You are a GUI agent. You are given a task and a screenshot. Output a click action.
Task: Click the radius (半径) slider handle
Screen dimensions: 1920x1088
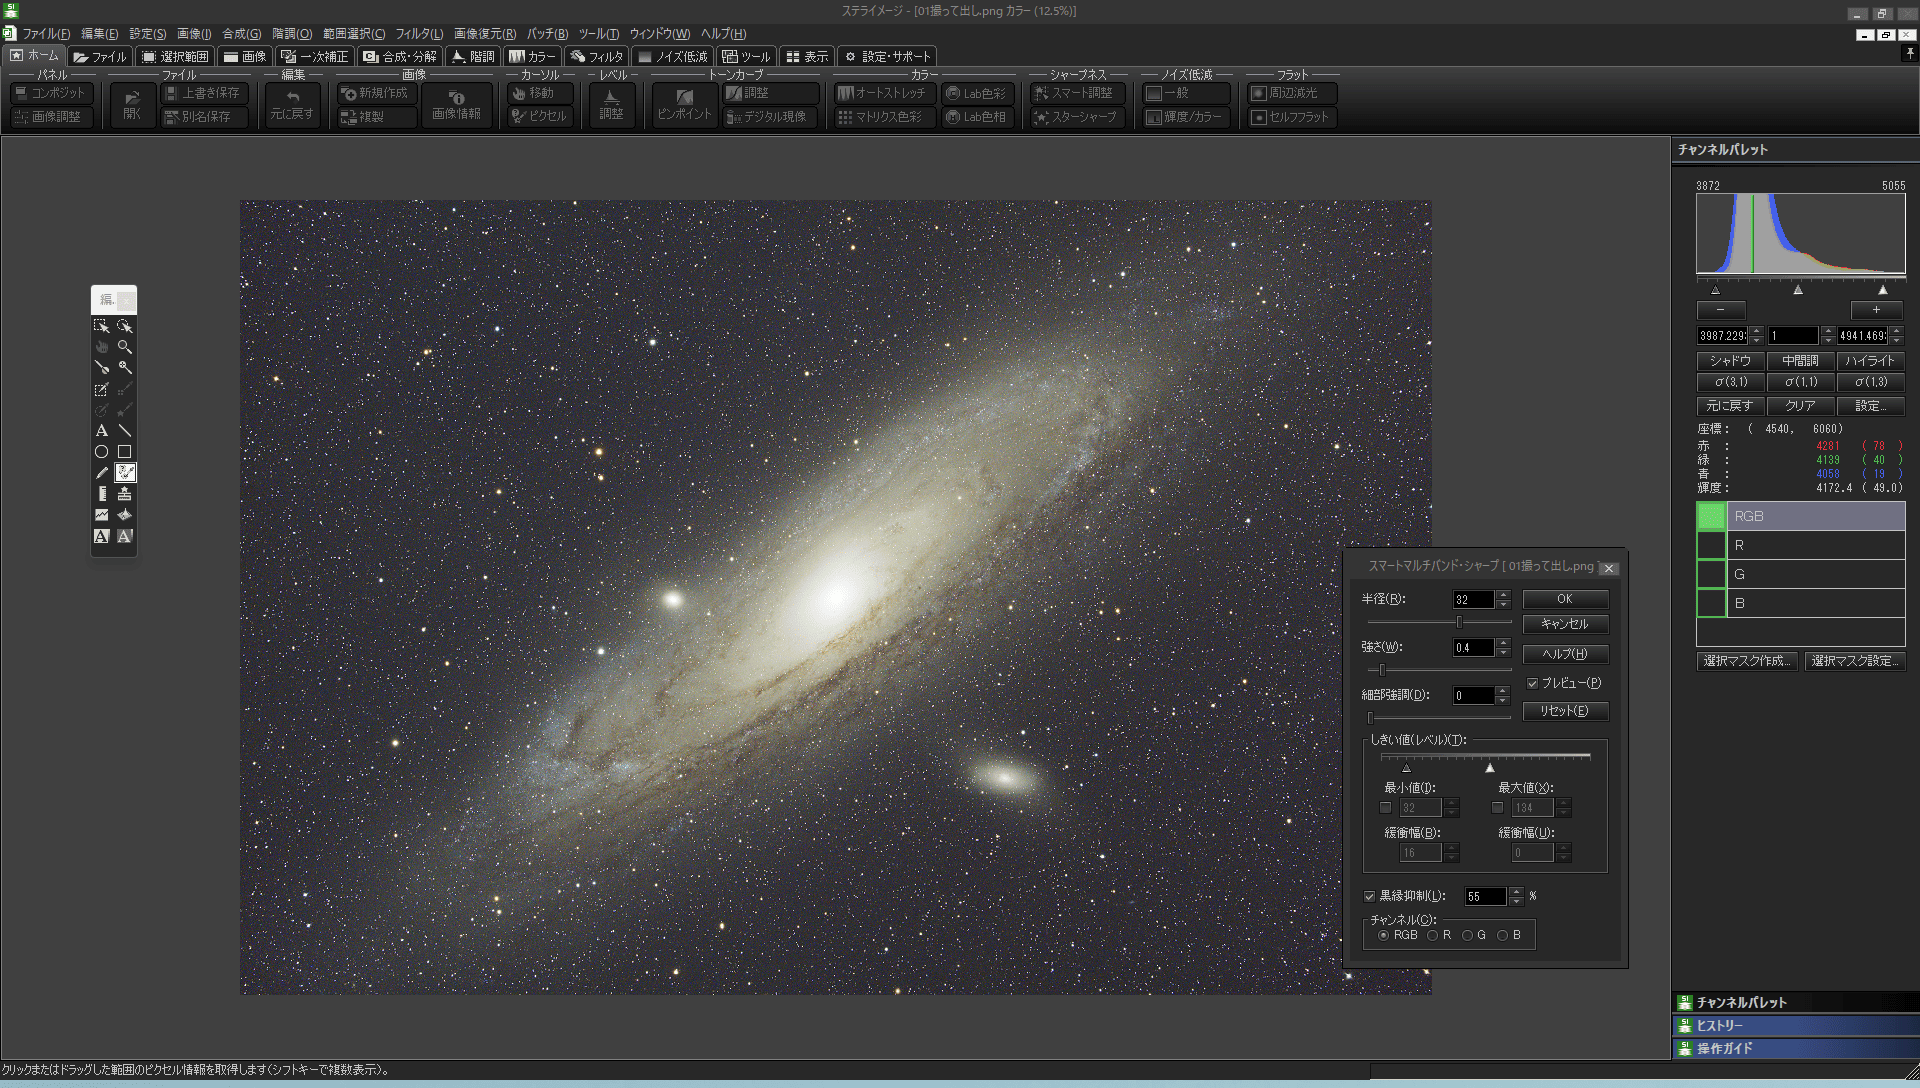(x=1459, y=622)
